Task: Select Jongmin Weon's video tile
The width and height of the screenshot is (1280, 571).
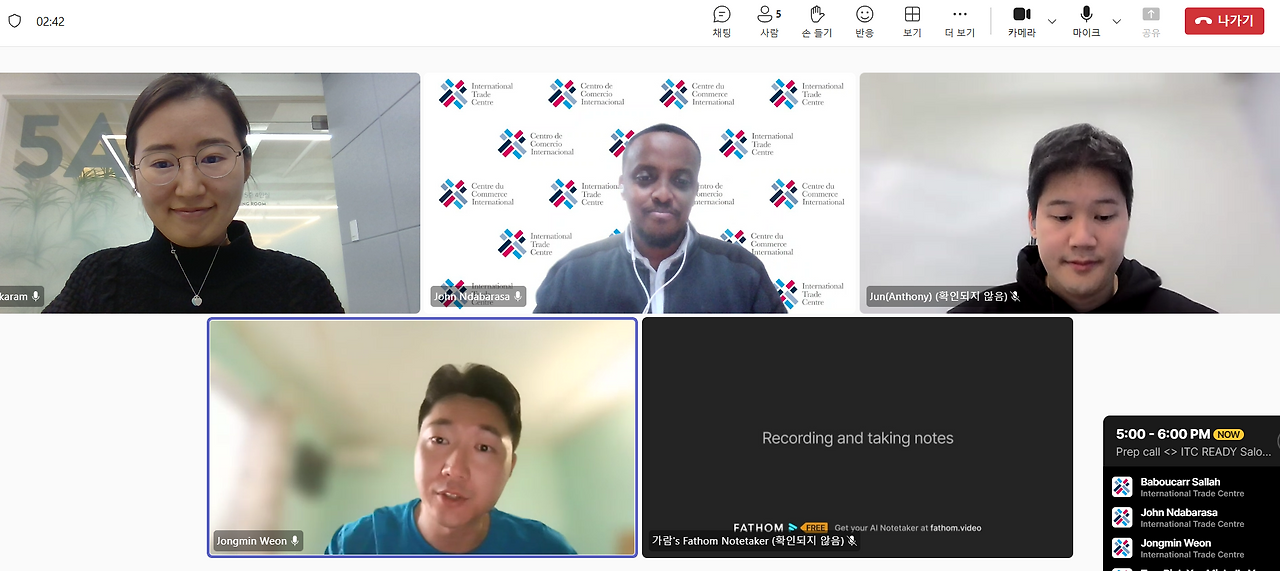Action: click(422, 437)
